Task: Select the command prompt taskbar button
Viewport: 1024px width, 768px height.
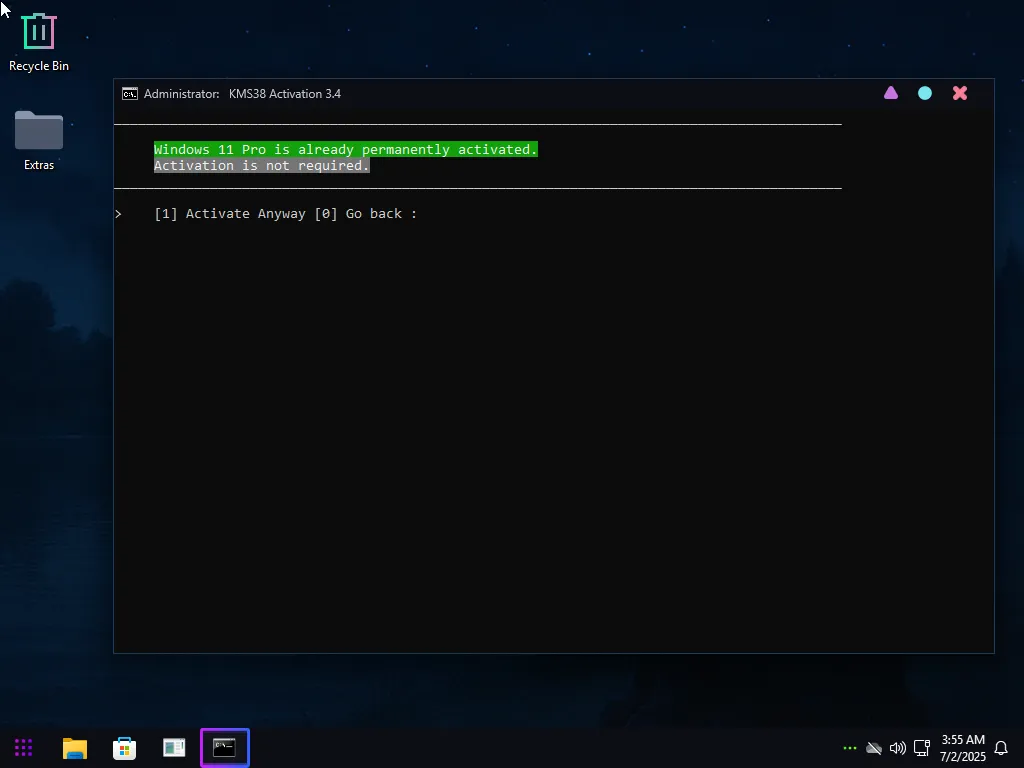Action: click(x=225, y=748)
